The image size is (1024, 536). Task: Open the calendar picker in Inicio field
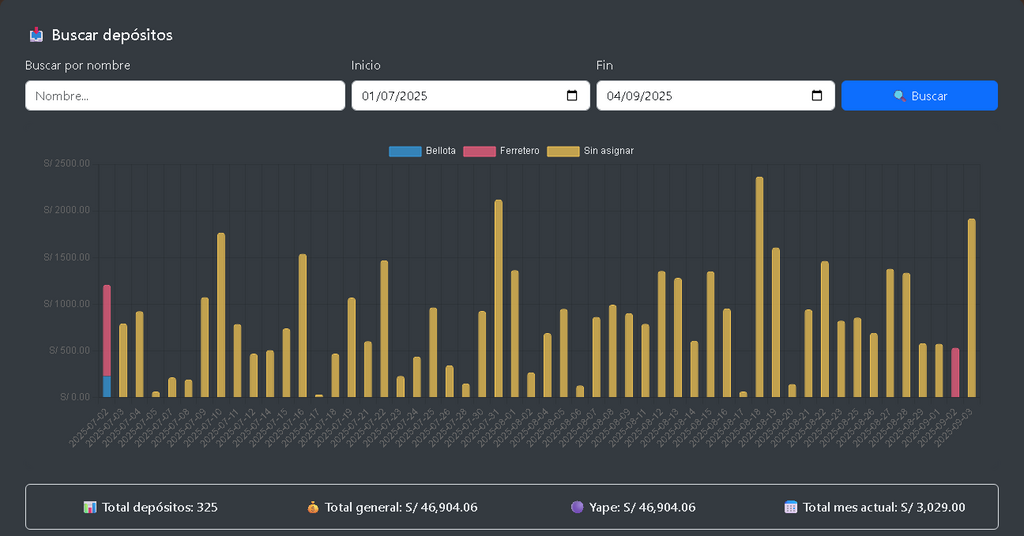pos(572,96)
